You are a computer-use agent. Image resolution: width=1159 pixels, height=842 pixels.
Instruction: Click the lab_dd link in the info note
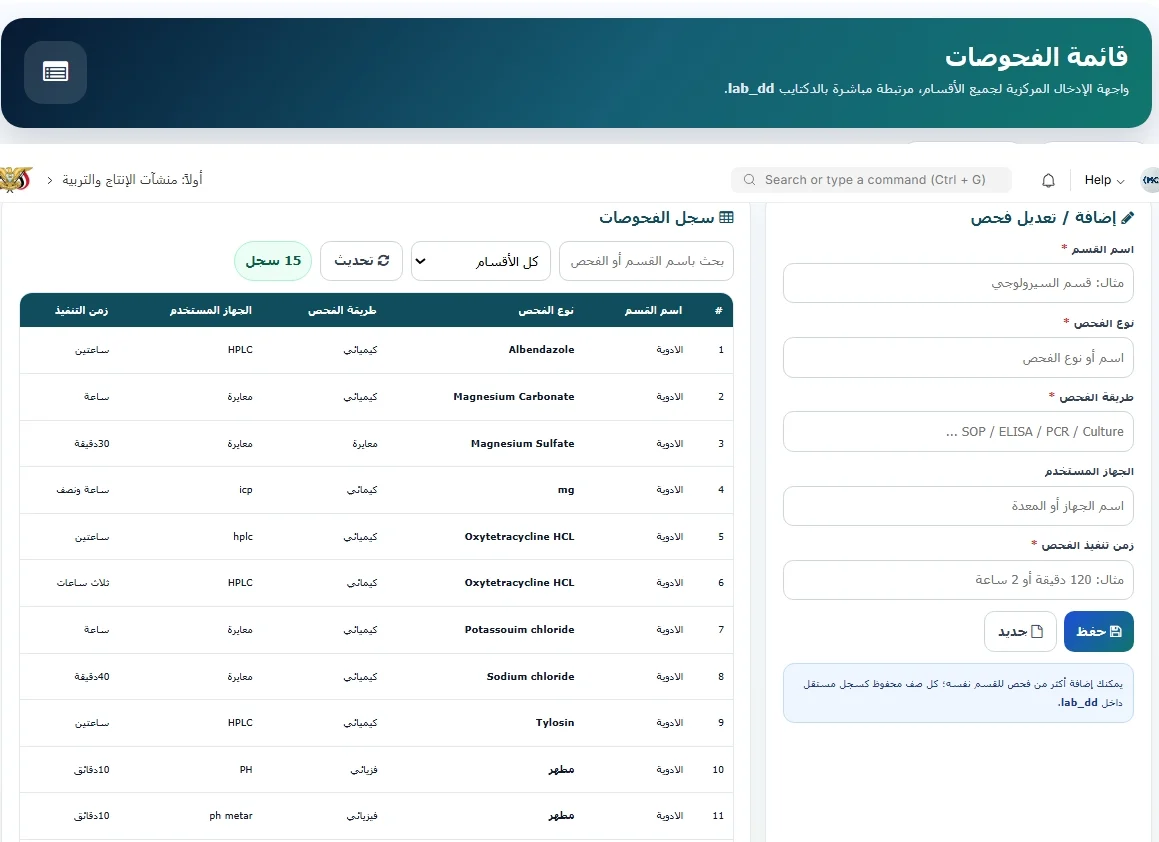coord(1078,702)
